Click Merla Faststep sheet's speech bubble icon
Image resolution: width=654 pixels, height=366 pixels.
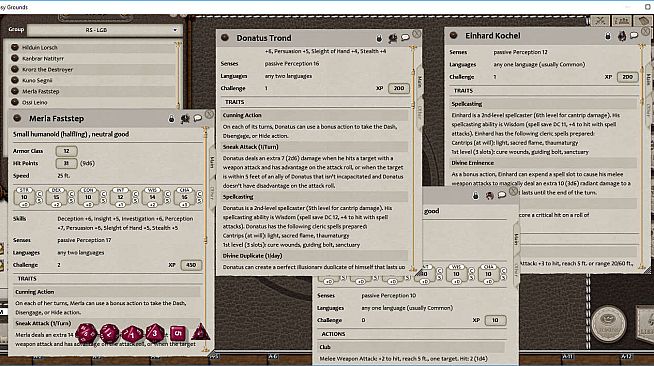click(198, 118)
